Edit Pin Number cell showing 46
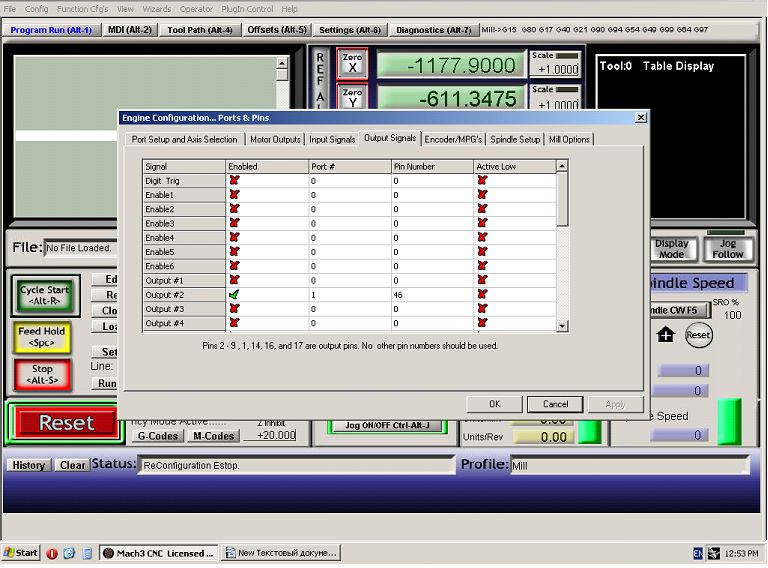This screenshot has width=768, height=568. click(432, 295)
